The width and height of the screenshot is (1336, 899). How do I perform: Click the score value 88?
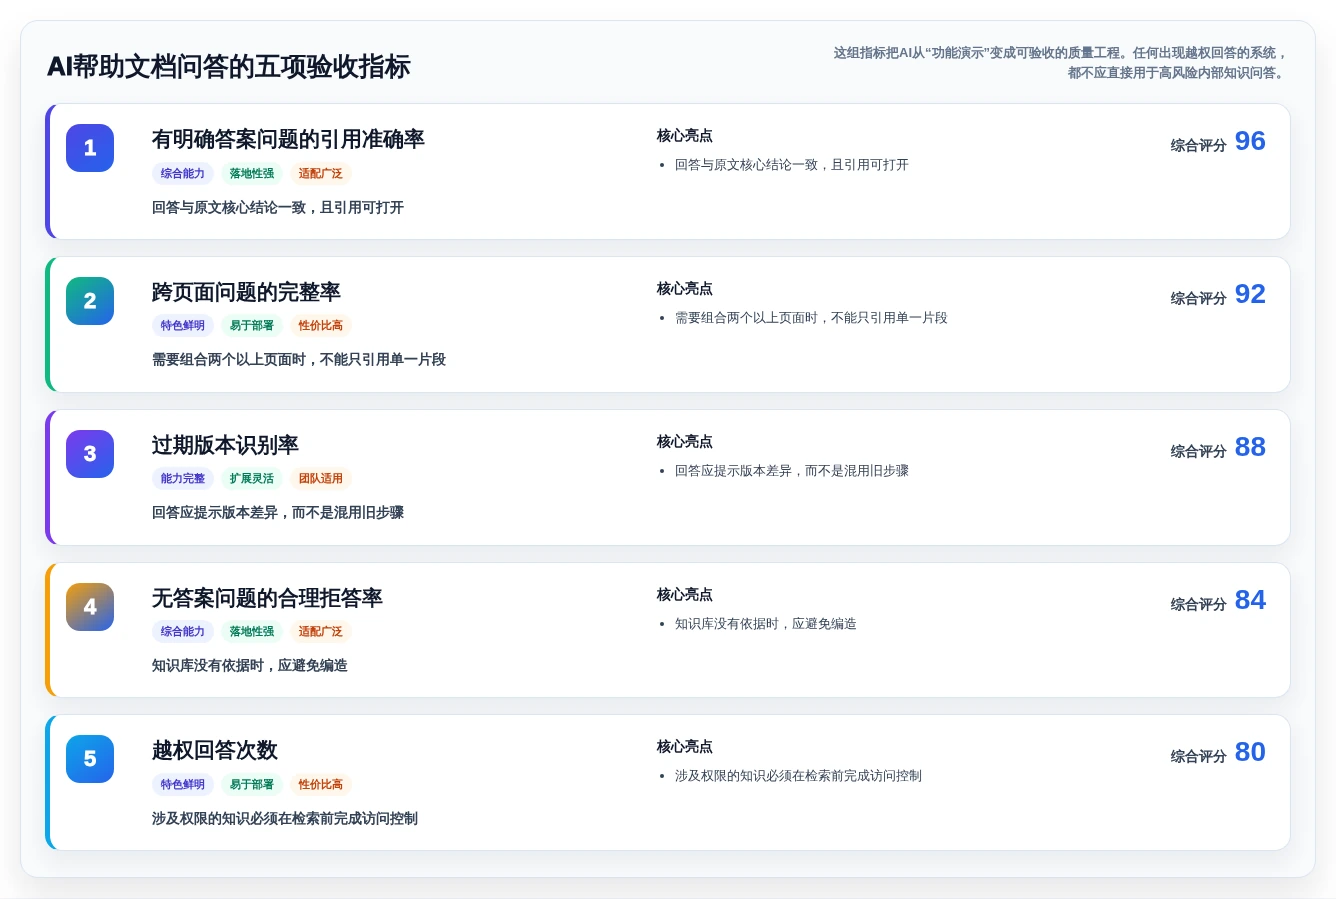click(x=1250, y=447)
